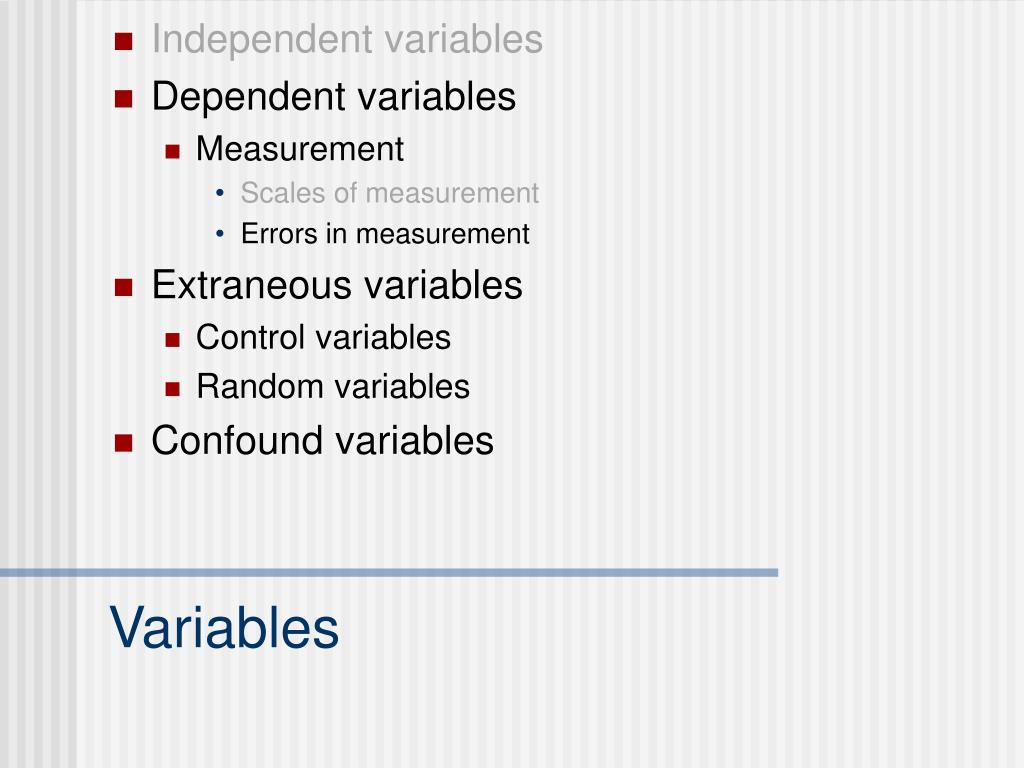Click the red bullet beside Independent variables

click(123, 42)
